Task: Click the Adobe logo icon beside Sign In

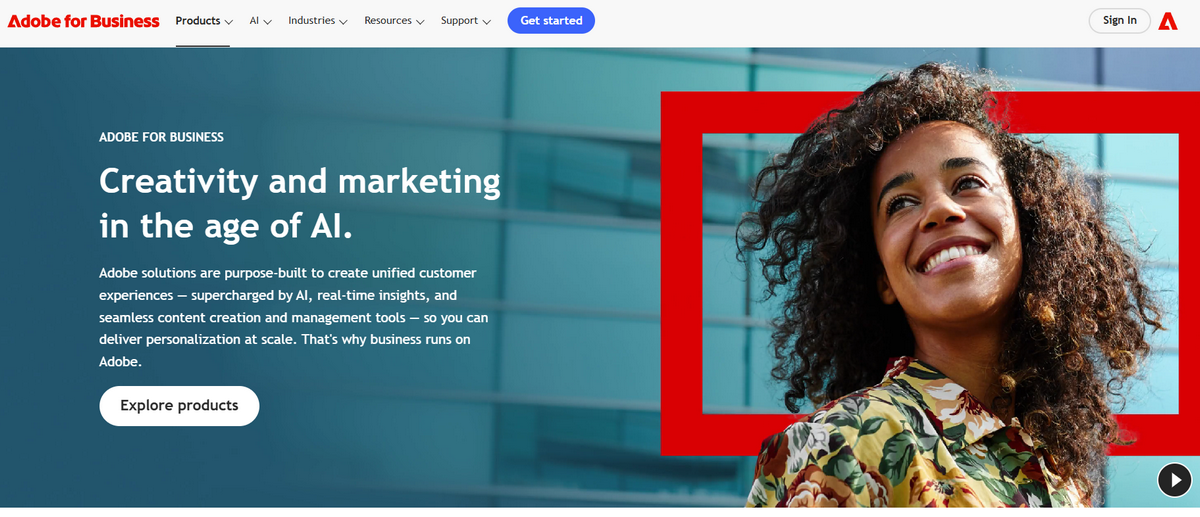Action: click(x=1167, y=21)
